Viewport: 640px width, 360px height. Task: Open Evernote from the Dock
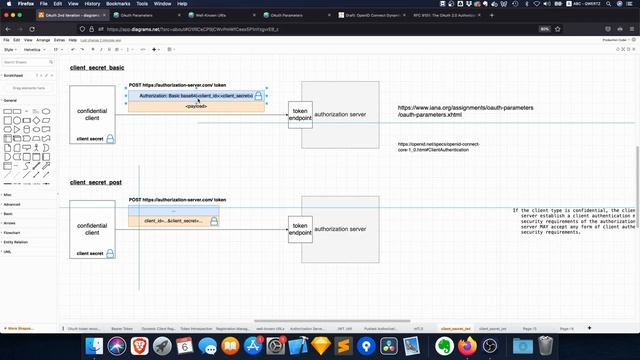(444, 346)
